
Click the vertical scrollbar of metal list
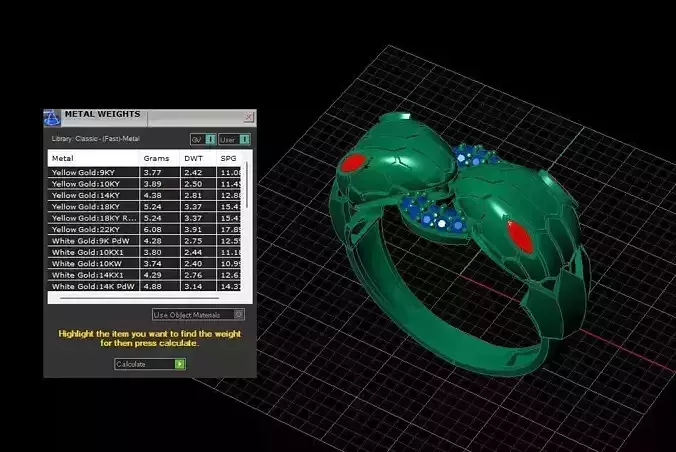click(247, 185)
